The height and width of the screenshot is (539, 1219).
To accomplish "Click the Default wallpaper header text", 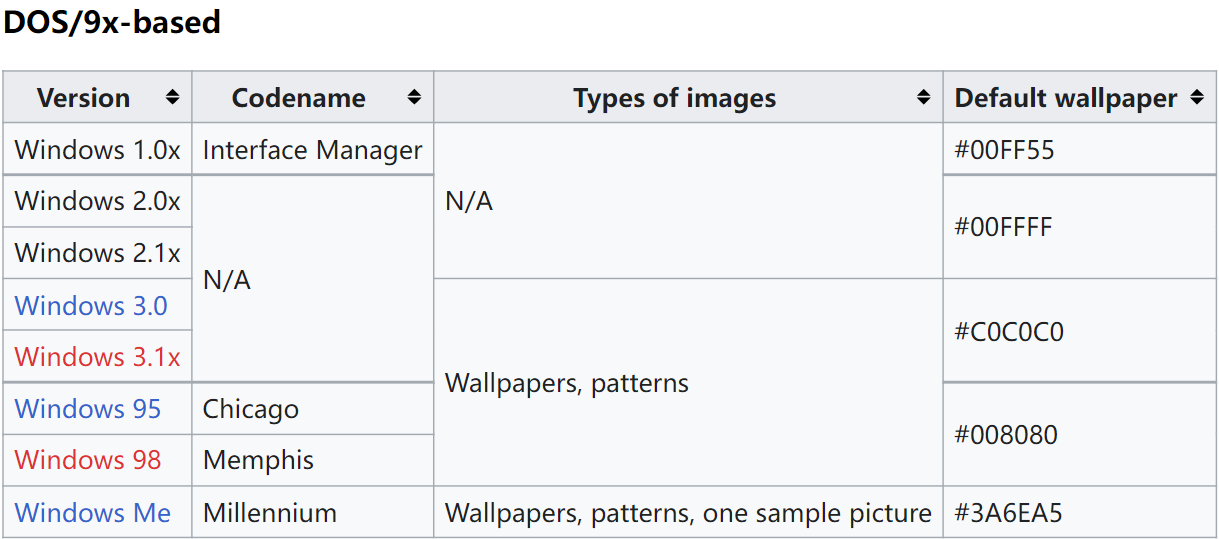I will pos(1066,98).
